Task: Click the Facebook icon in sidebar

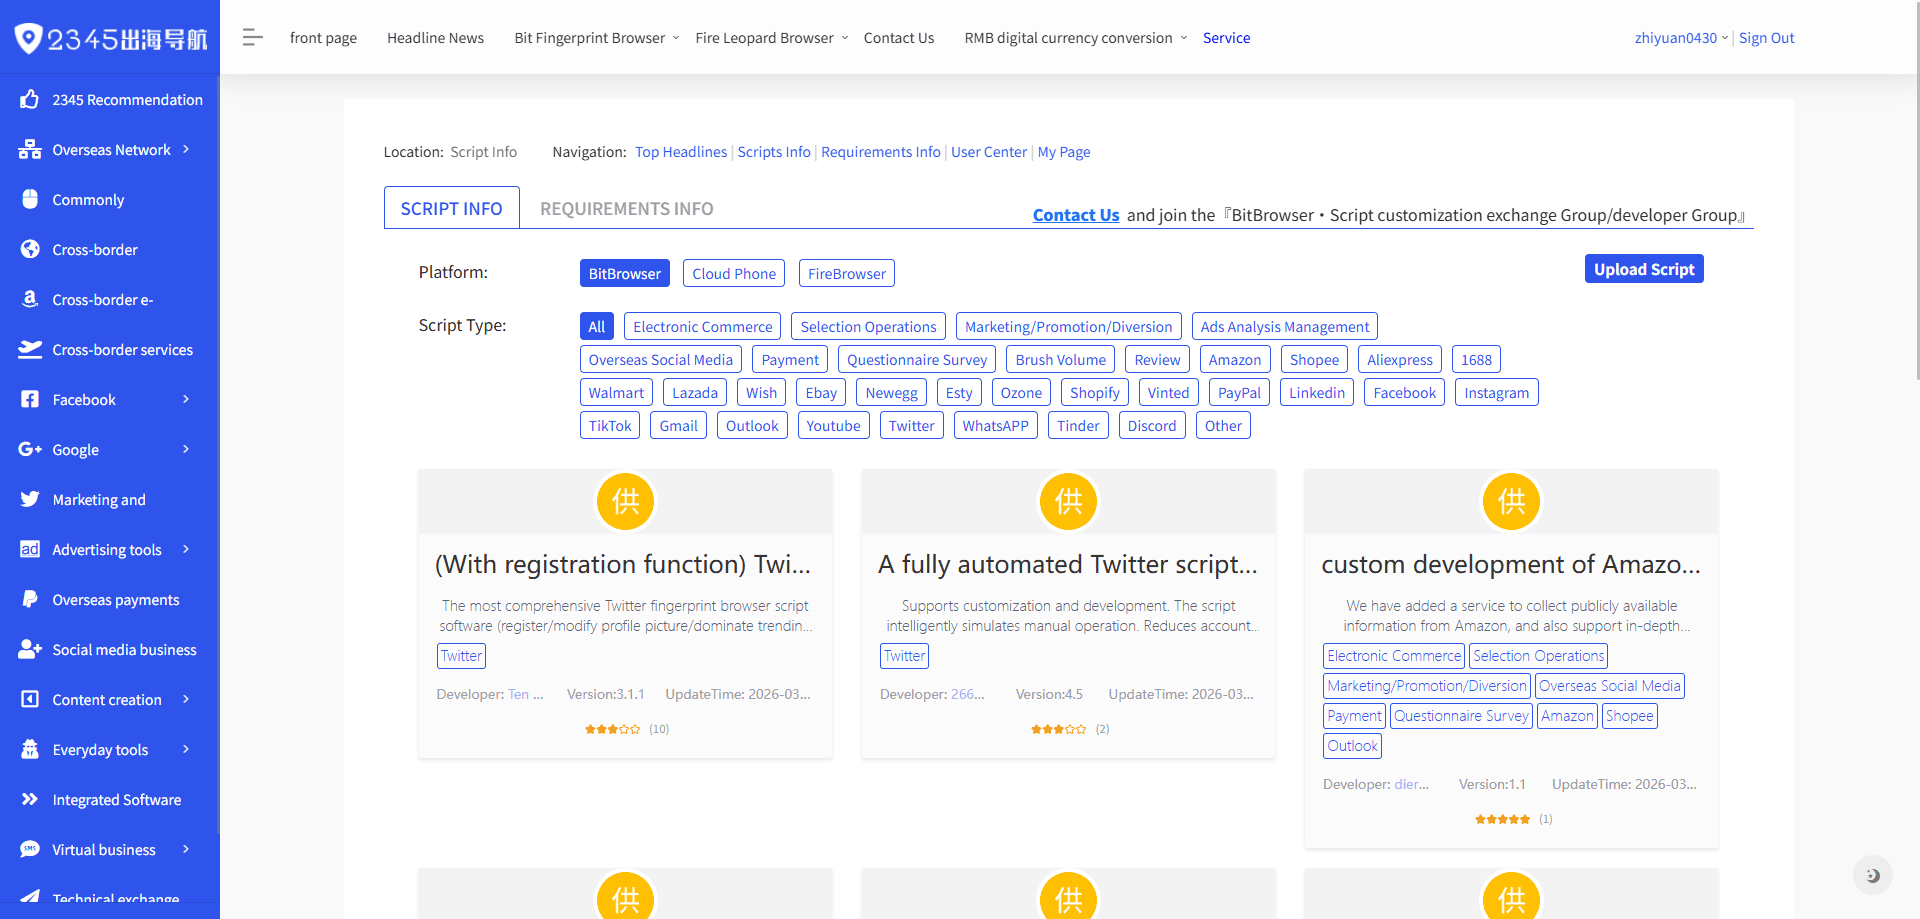Action: (x=30, y=400)
